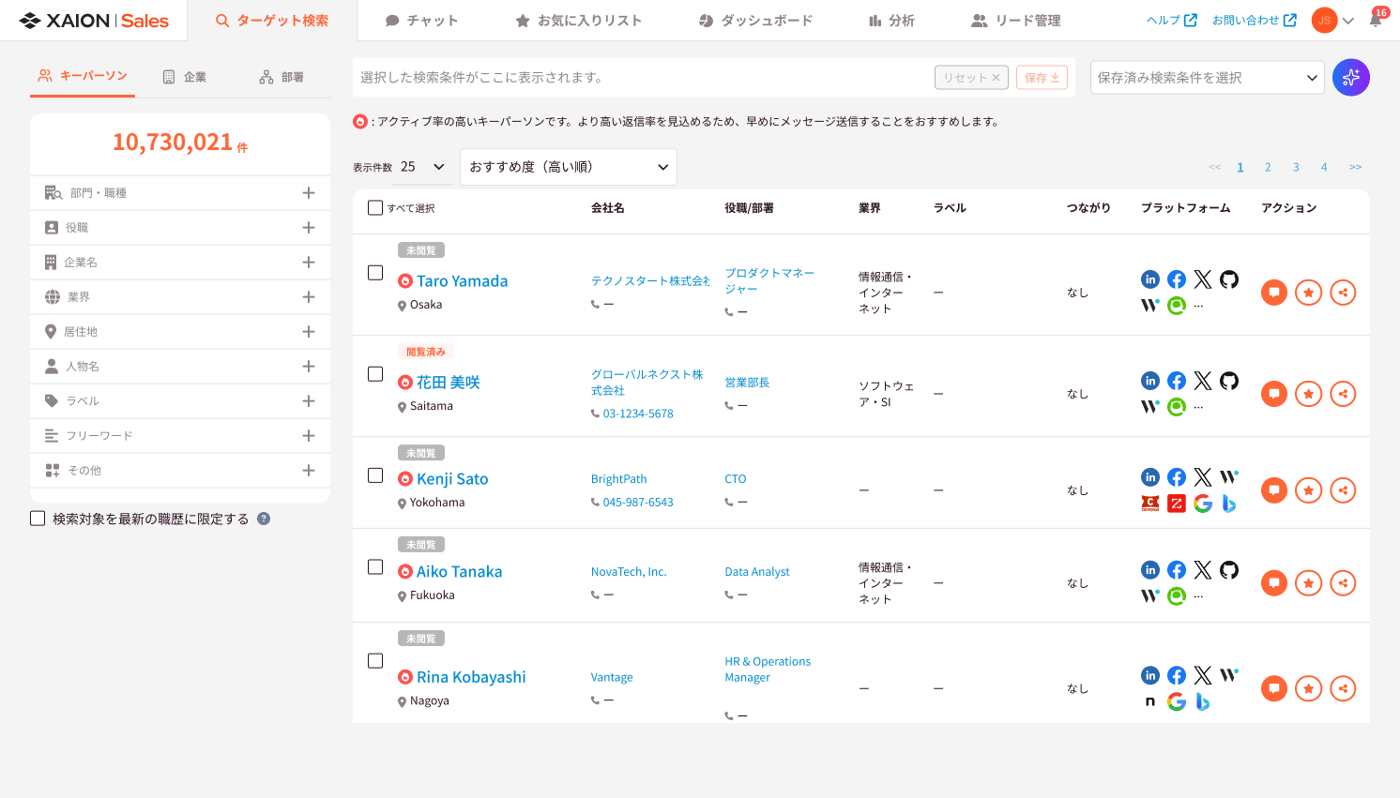Image resolution: width=1400 pixels, height=798 pixels.
Task: Open the JS user avatar menu
Action: tap(1333, 20)
